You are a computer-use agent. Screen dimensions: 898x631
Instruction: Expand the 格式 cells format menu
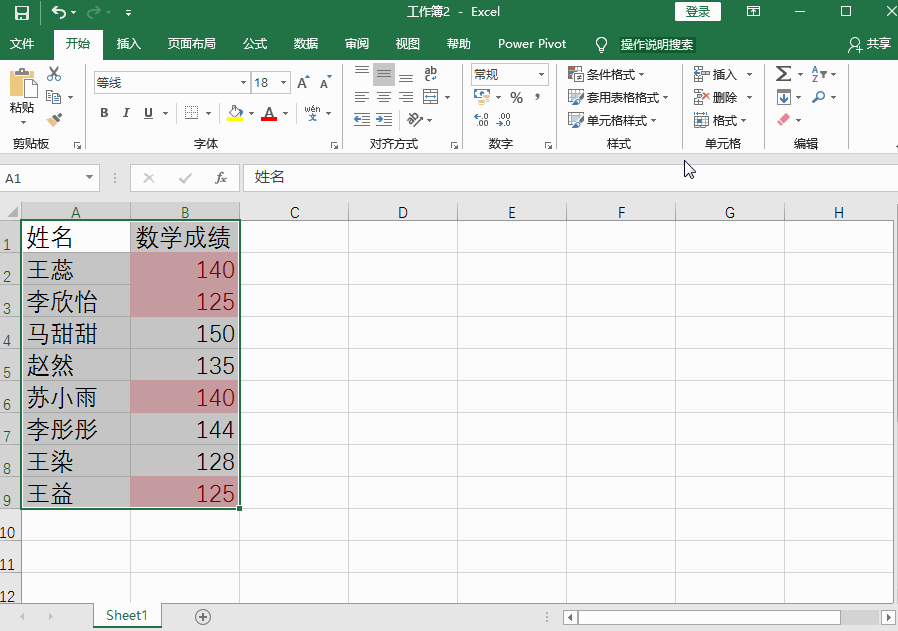(x=720, y=120)
